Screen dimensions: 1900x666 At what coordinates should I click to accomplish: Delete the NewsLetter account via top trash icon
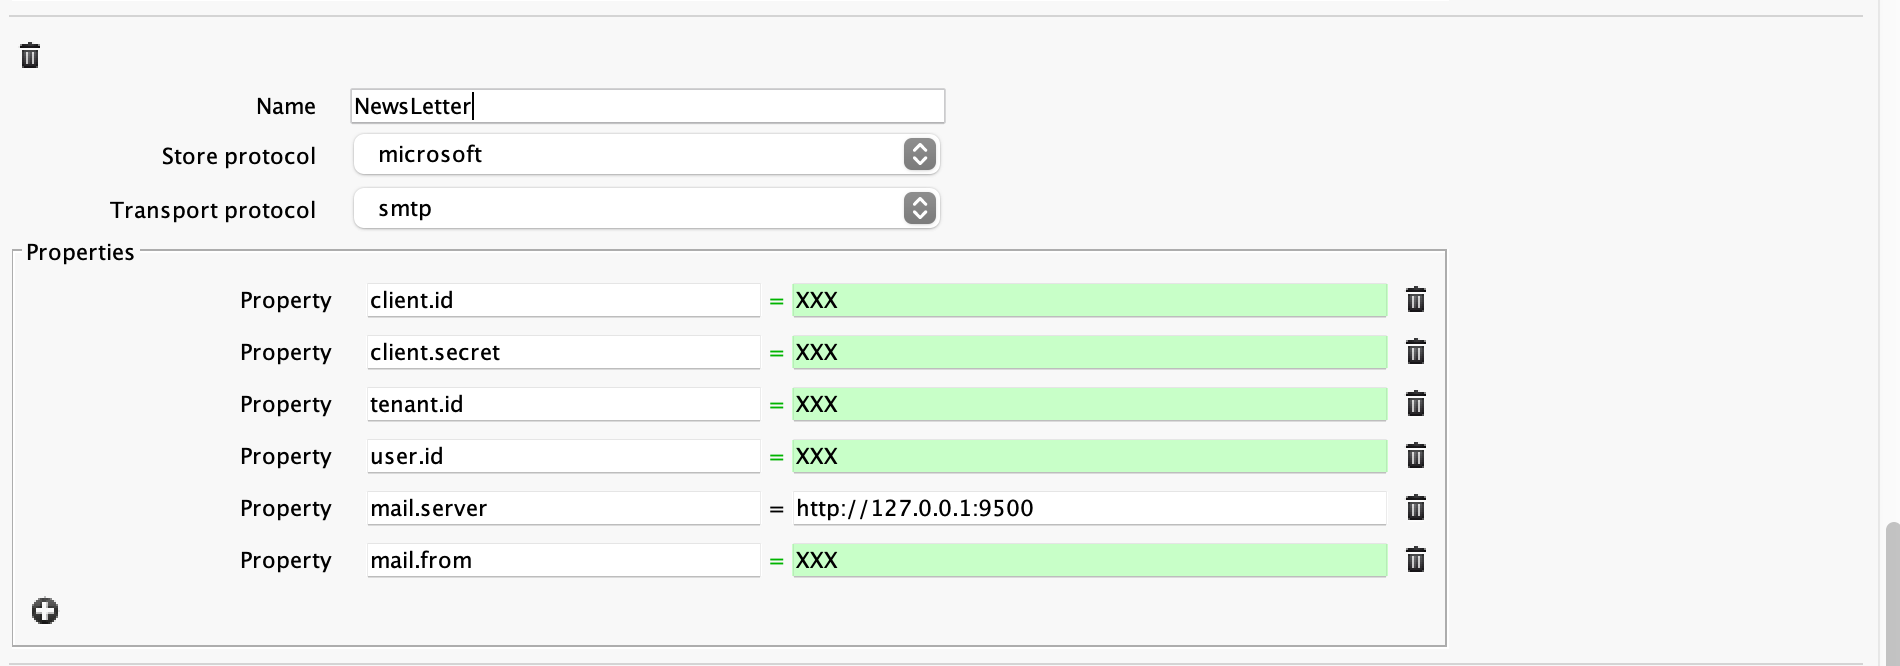(x=30, y=56)
